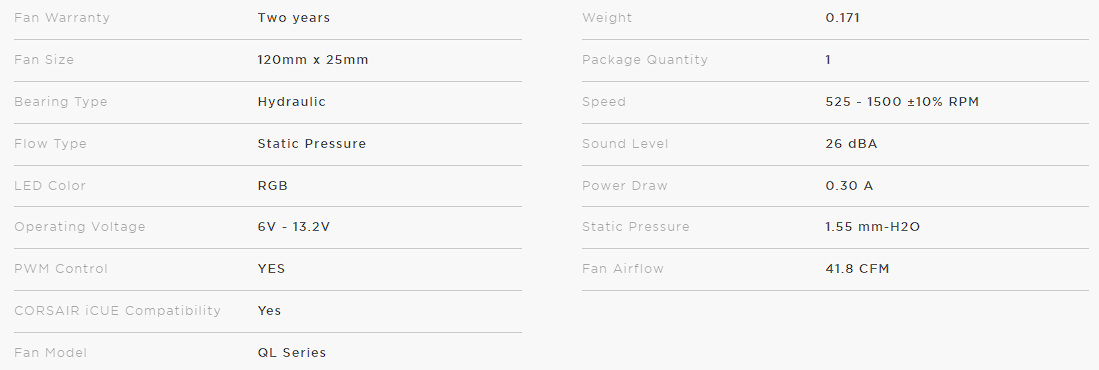Image resolution: width=1099 pixels, height=370 pixels.
Task: Click the CORSAIR iCUE Compatibility label
Action: pos(118,310)
